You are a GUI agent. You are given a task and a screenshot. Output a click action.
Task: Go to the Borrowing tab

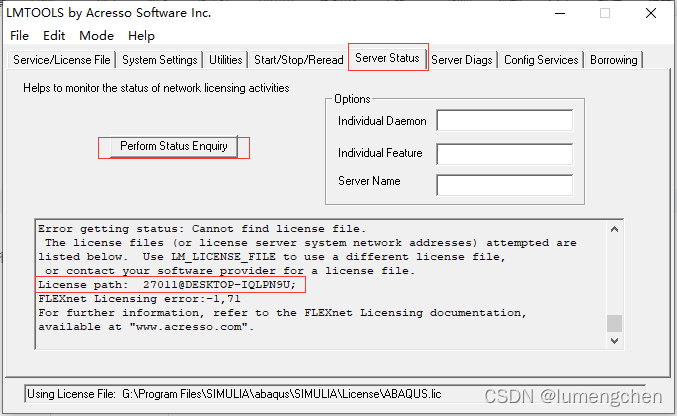tap(613, 60)
